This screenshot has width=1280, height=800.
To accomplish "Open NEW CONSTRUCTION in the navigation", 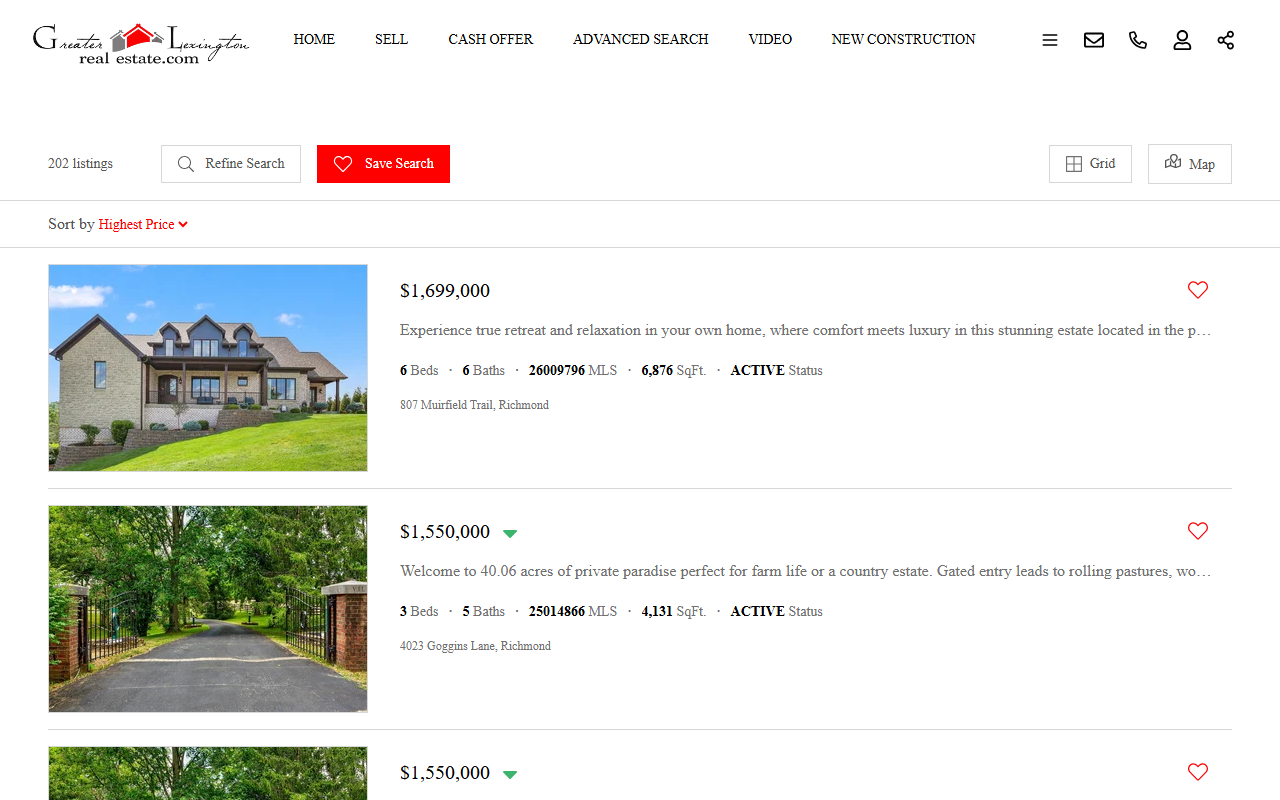I will coord(904,40).
